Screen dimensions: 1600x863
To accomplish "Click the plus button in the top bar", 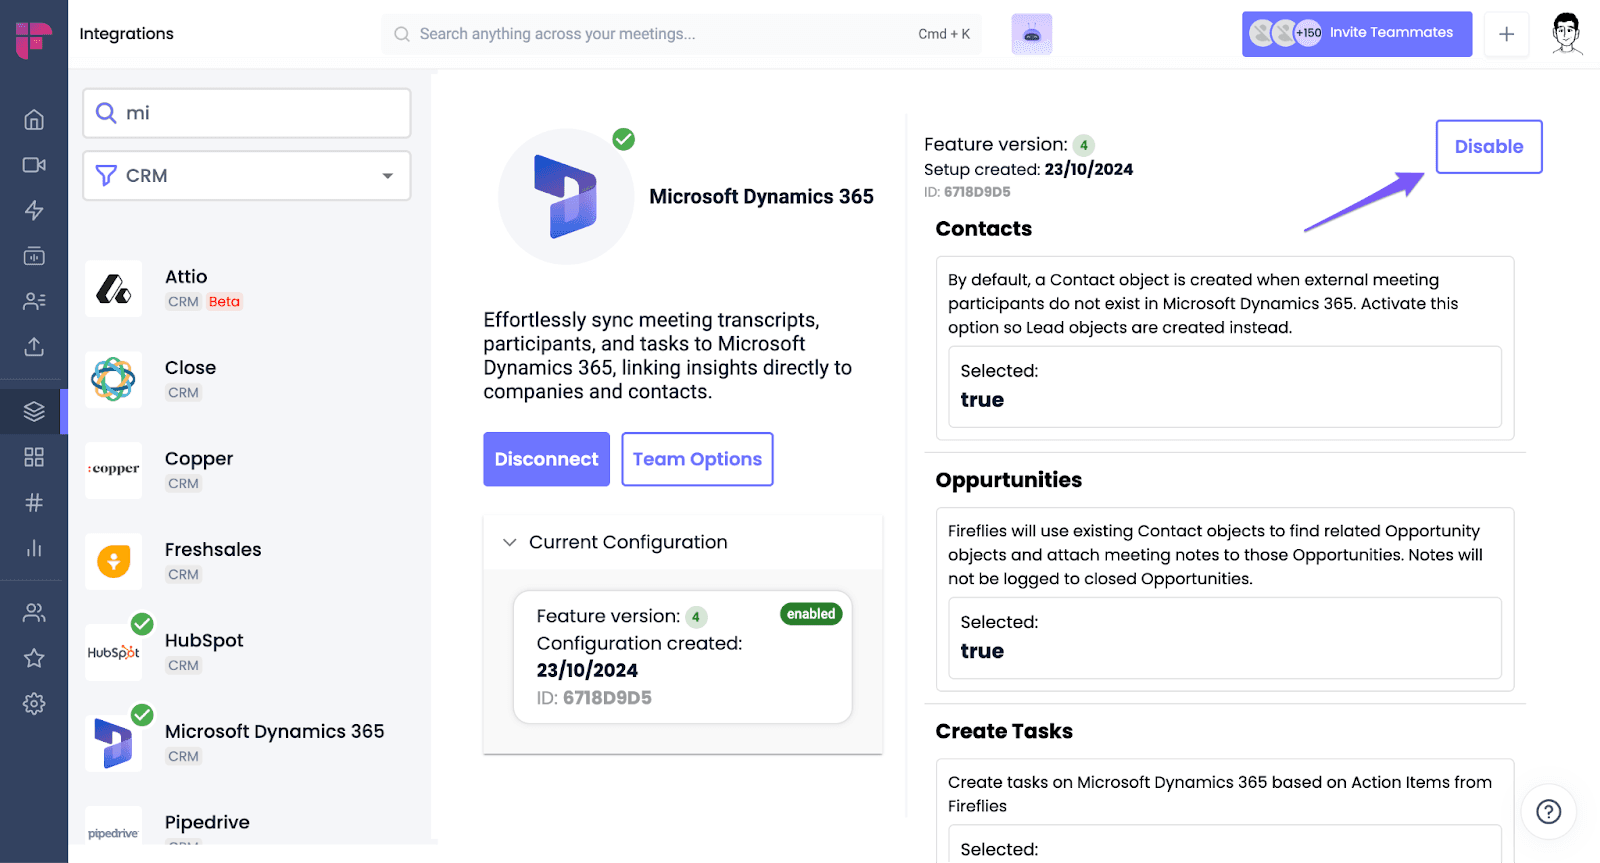I will (x=1506, y=34).
